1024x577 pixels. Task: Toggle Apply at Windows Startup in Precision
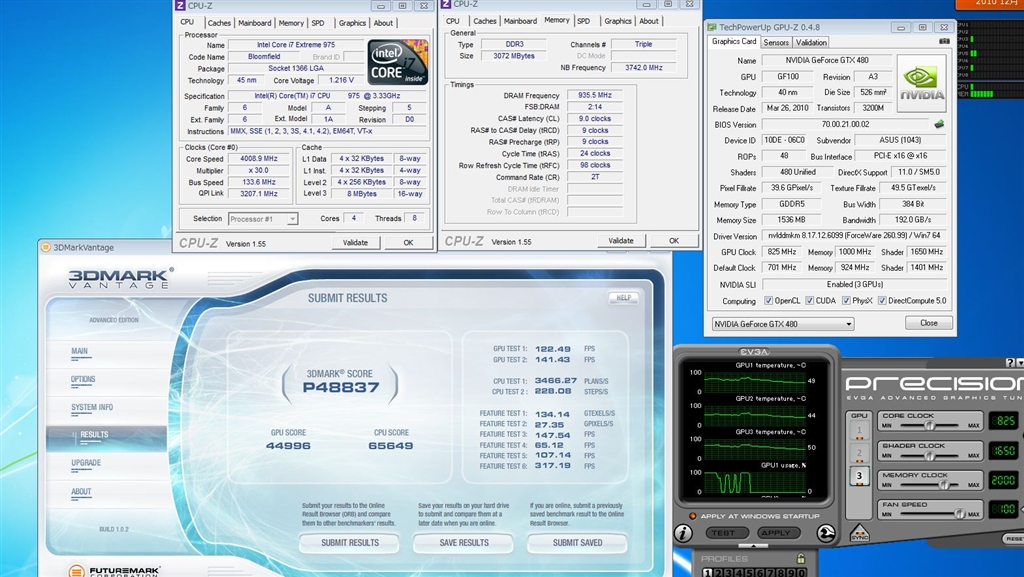click(693, 516)
